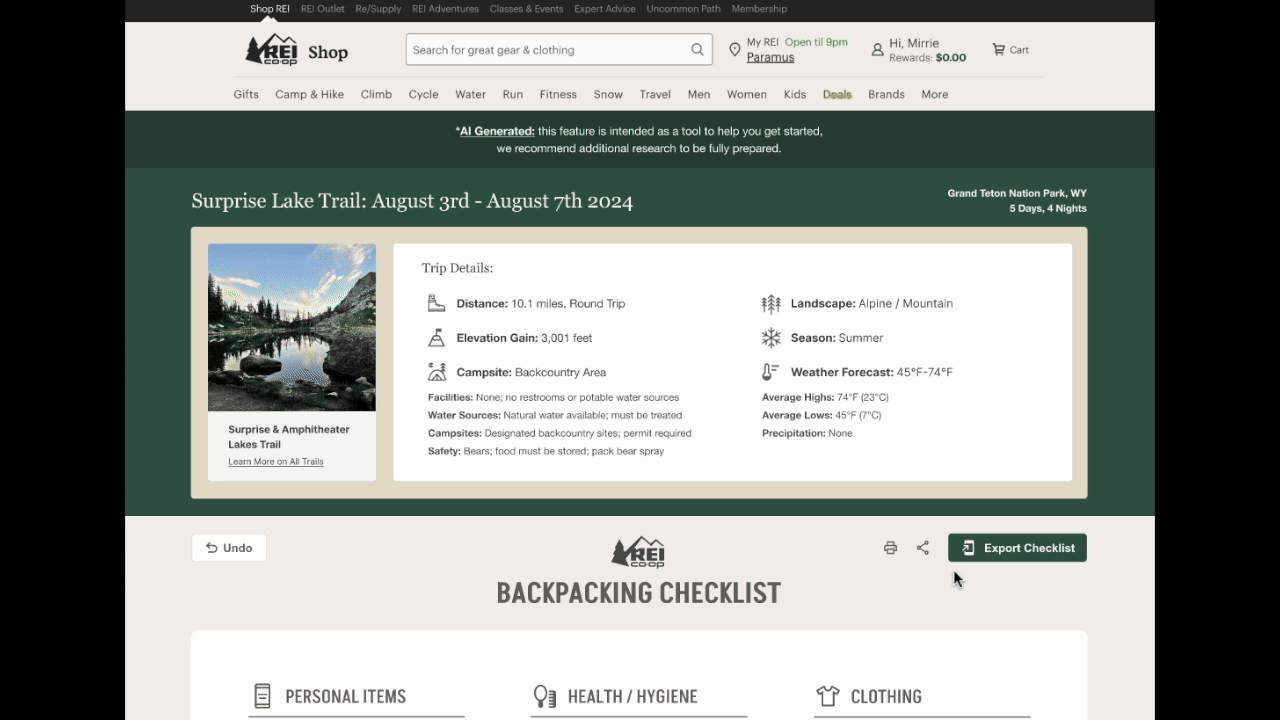Select the REI Outlet top tab
The width and height of the screenshot is (1280, 720).
(323, 9)
